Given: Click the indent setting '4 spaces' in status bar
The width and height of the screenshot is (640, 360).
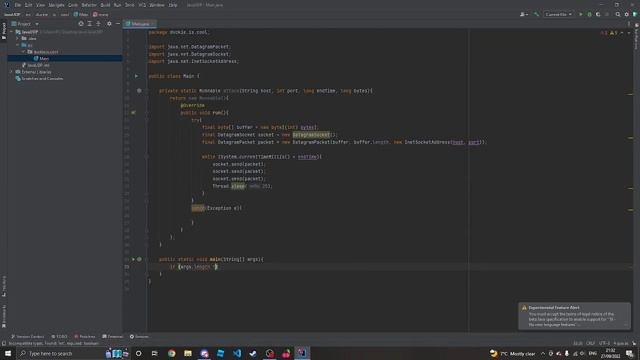Looking at the screenshot, I should 620,343.
